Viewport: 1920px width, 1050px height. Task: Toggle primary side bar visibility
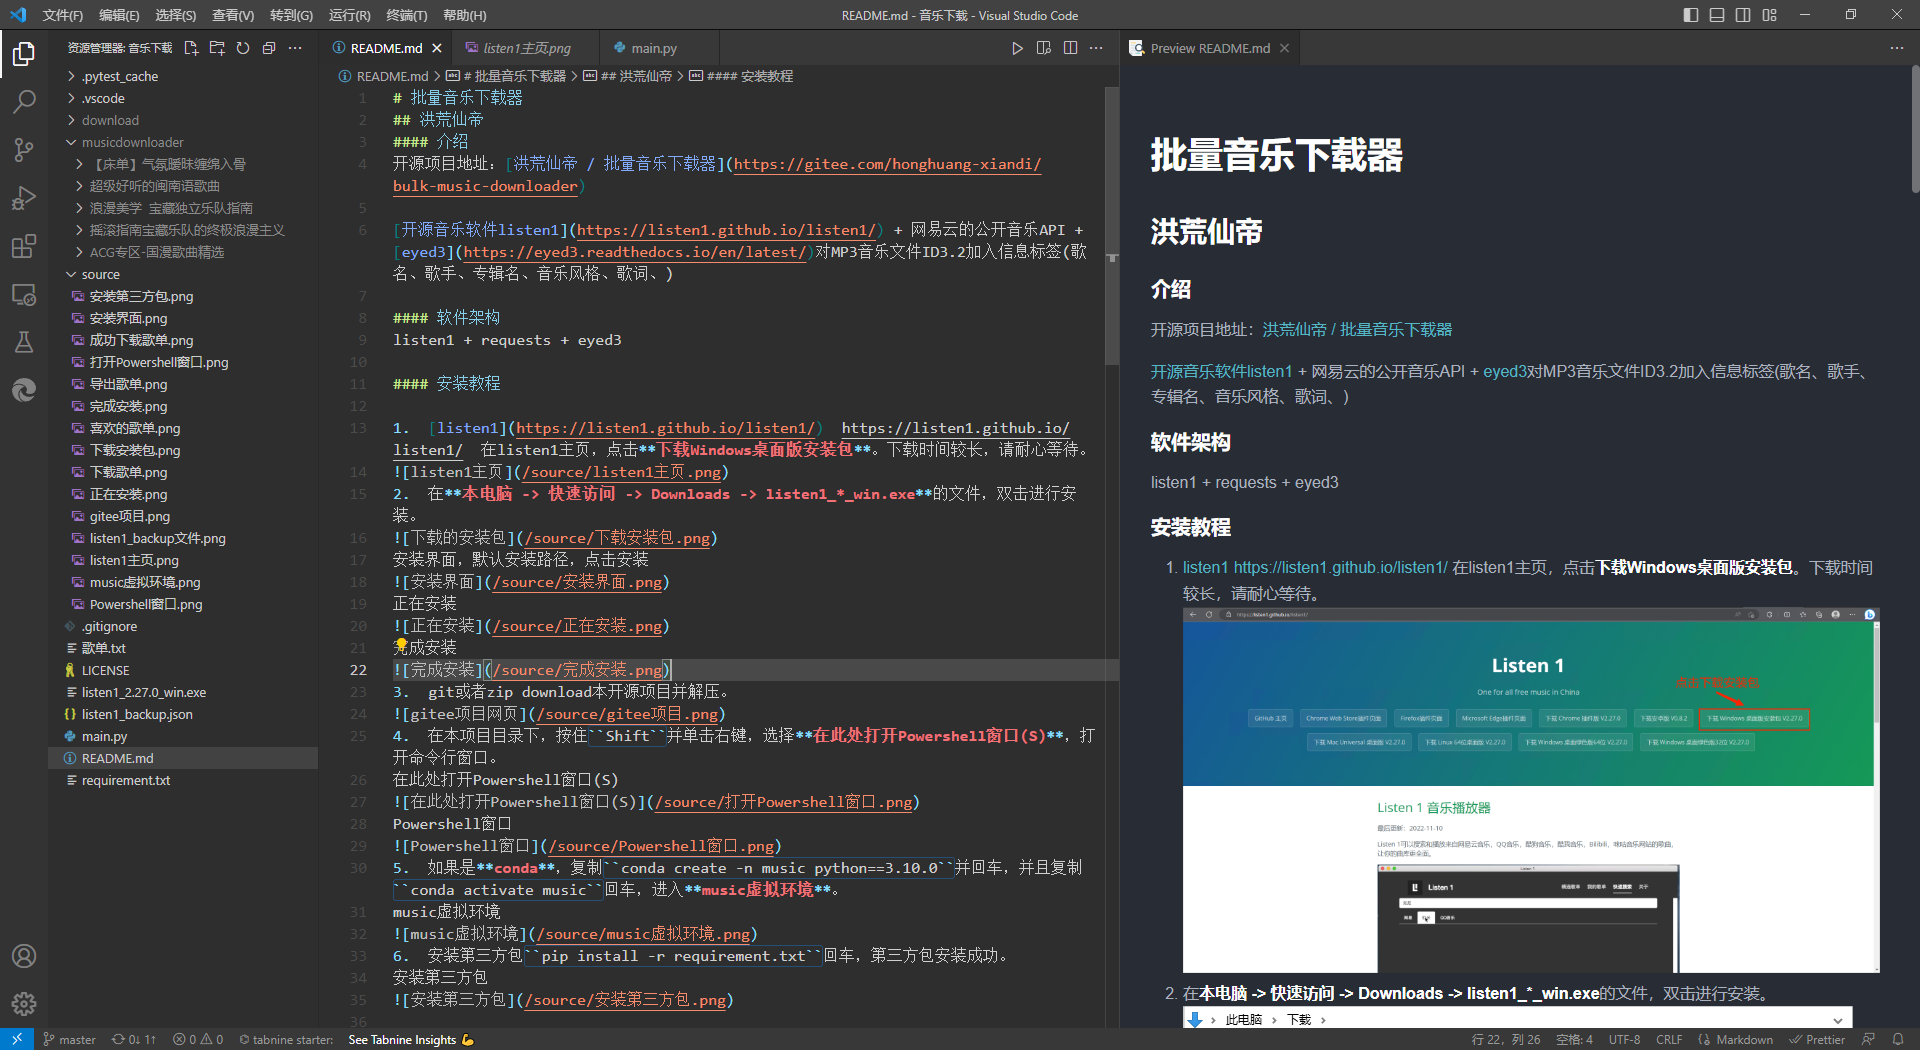click(x=1691, y=15)
